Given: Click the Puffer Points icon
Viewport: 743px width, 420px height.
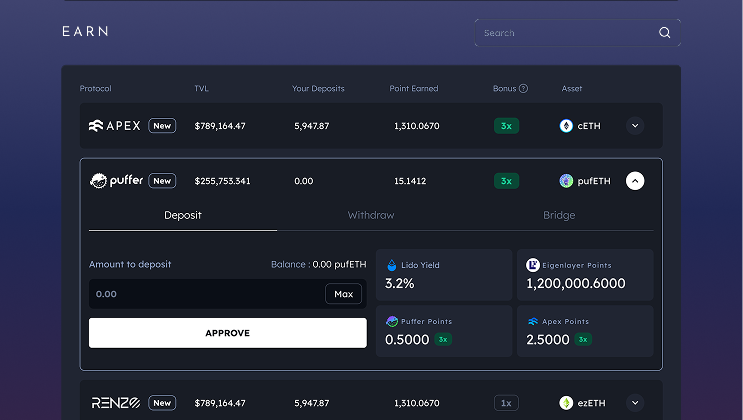Looking at the screenshot, I should point(392,321).
